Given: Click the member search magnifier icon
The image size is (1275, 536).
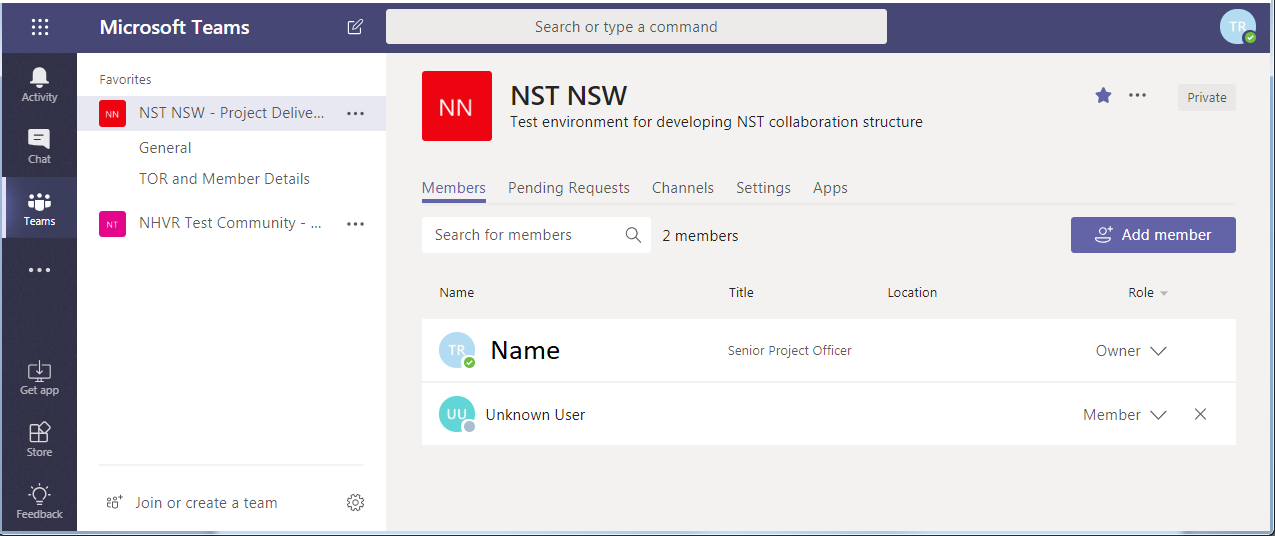Looking at the screenshot, I should tap(633, 235).
